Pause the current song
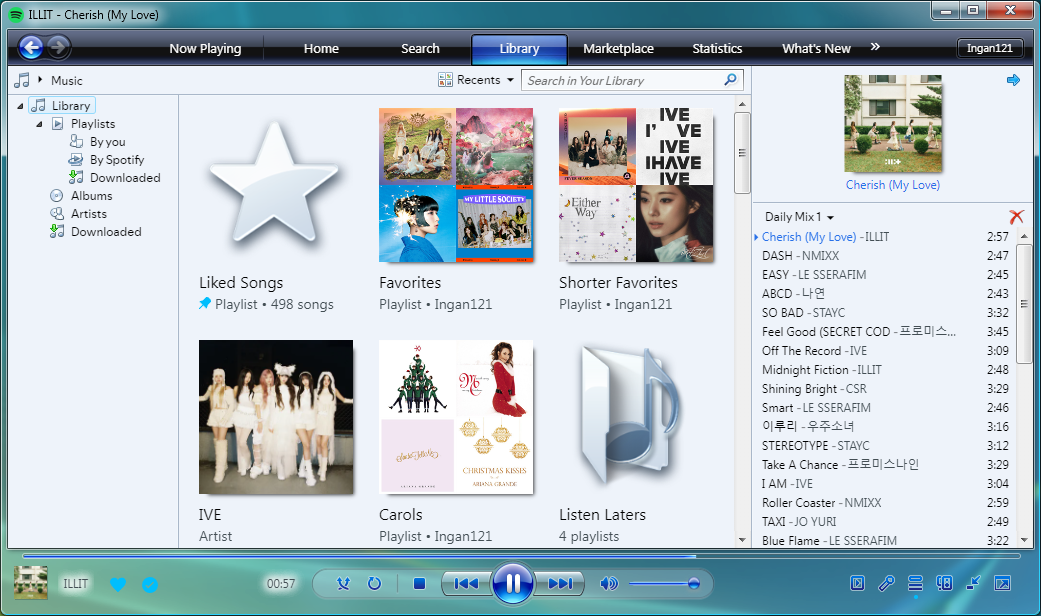 click(513, 583)
